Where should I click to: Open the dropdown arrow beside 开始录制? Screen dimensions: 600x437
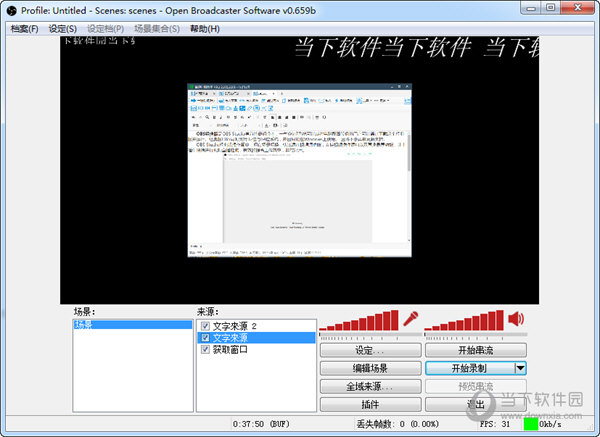coord(520,368)
